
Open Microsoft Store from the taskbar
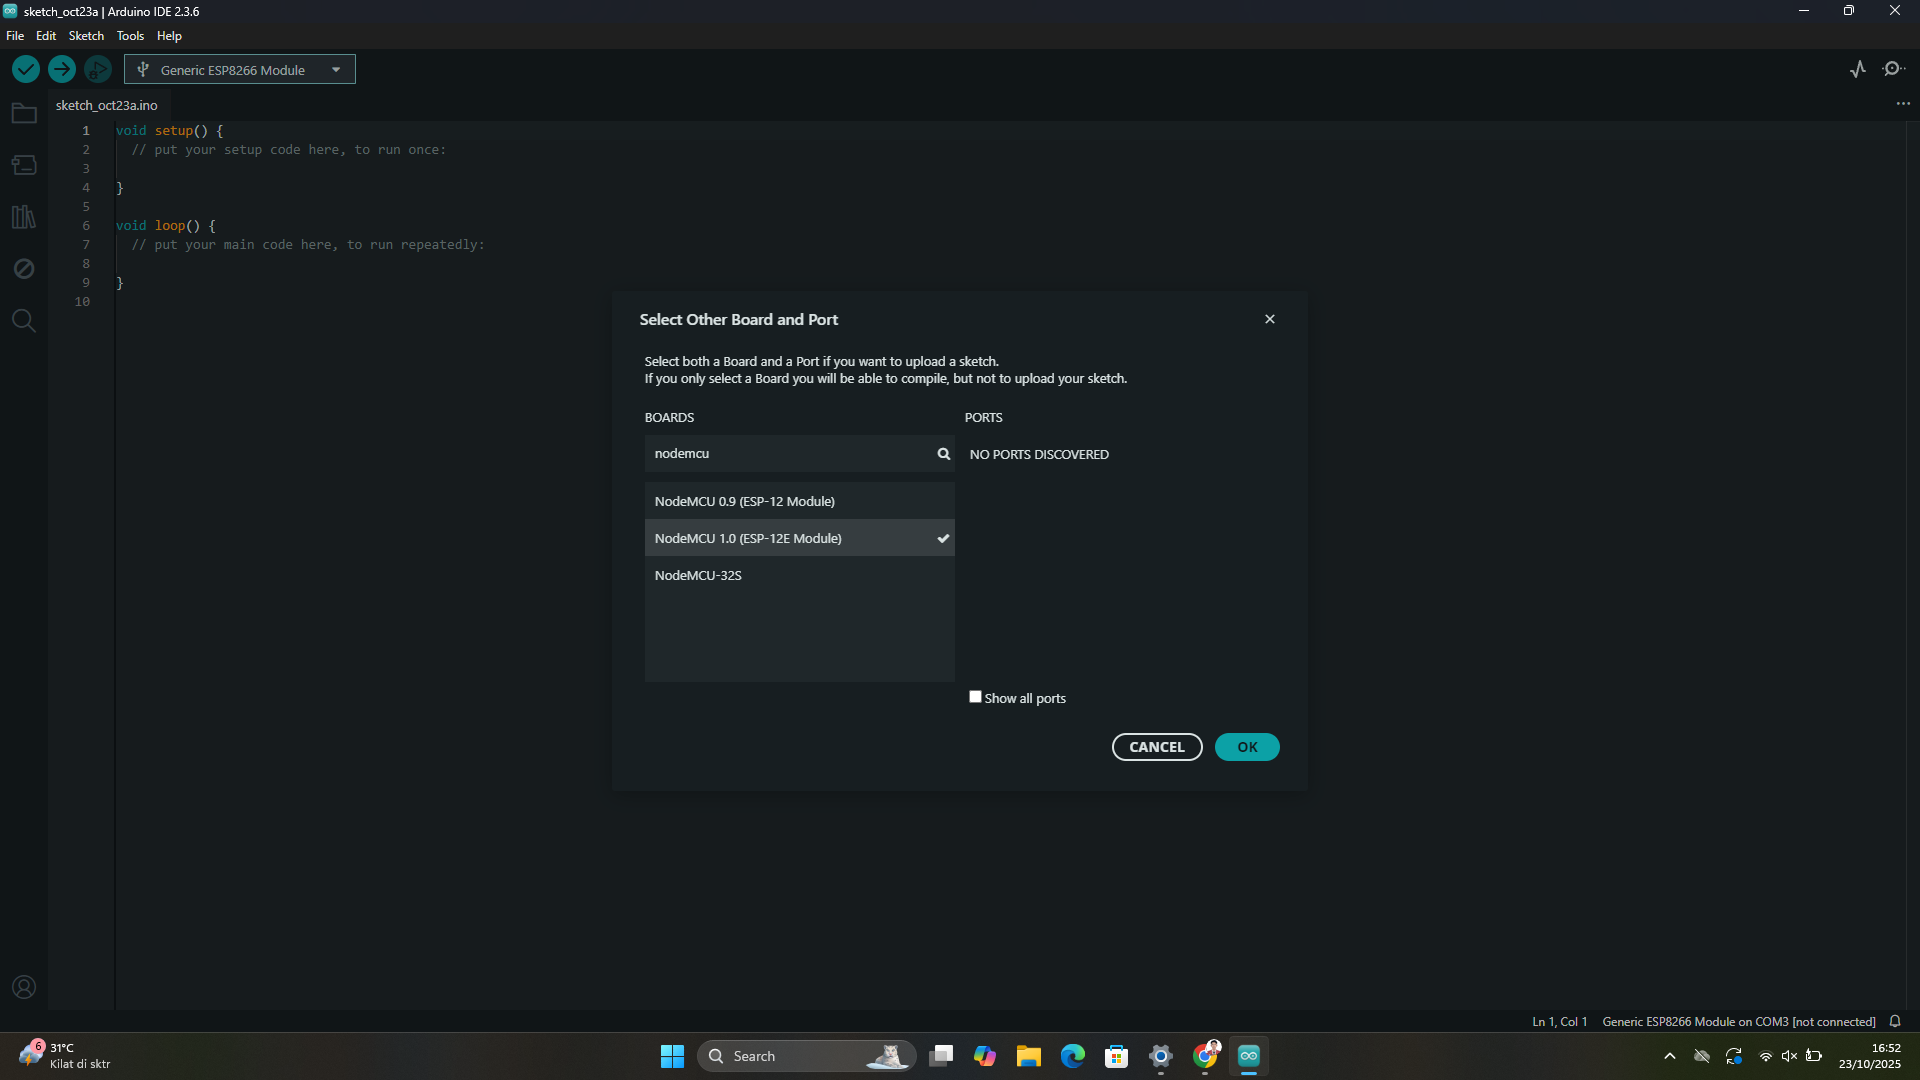[1117, 1056]
